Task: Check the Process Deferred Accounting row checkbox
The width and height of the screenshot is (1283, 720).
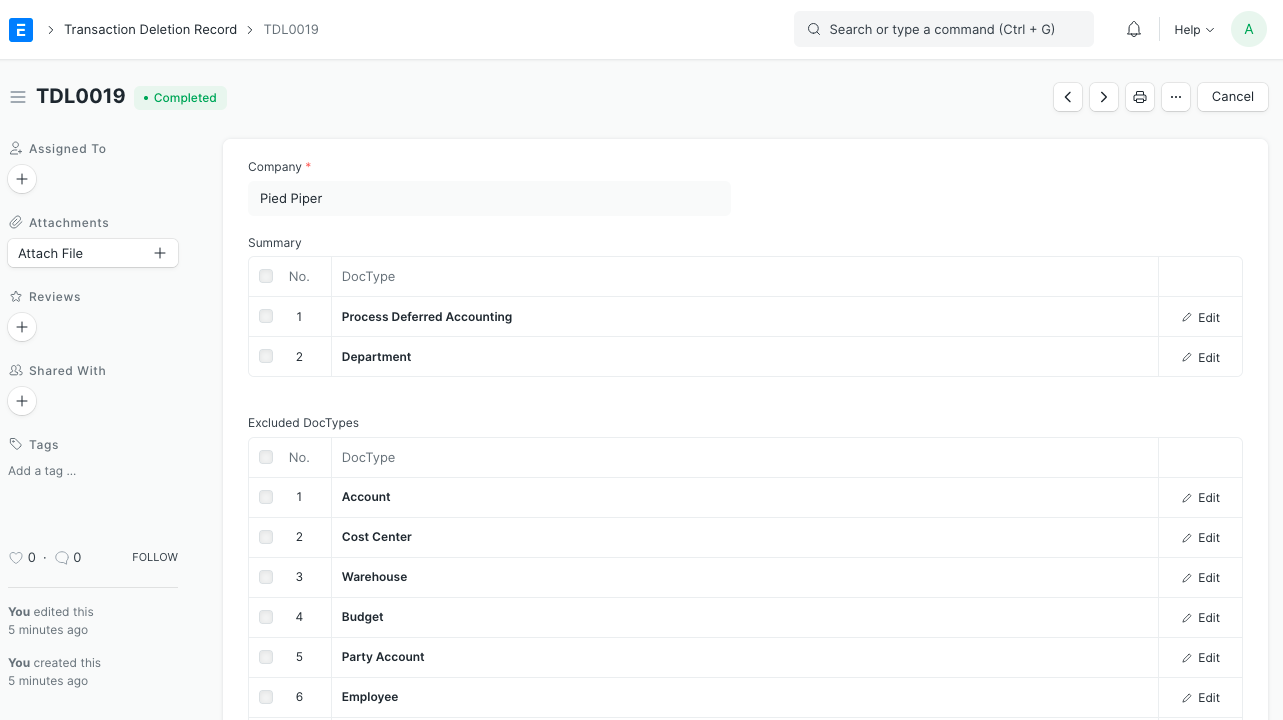Action: [x=265, y=316]
